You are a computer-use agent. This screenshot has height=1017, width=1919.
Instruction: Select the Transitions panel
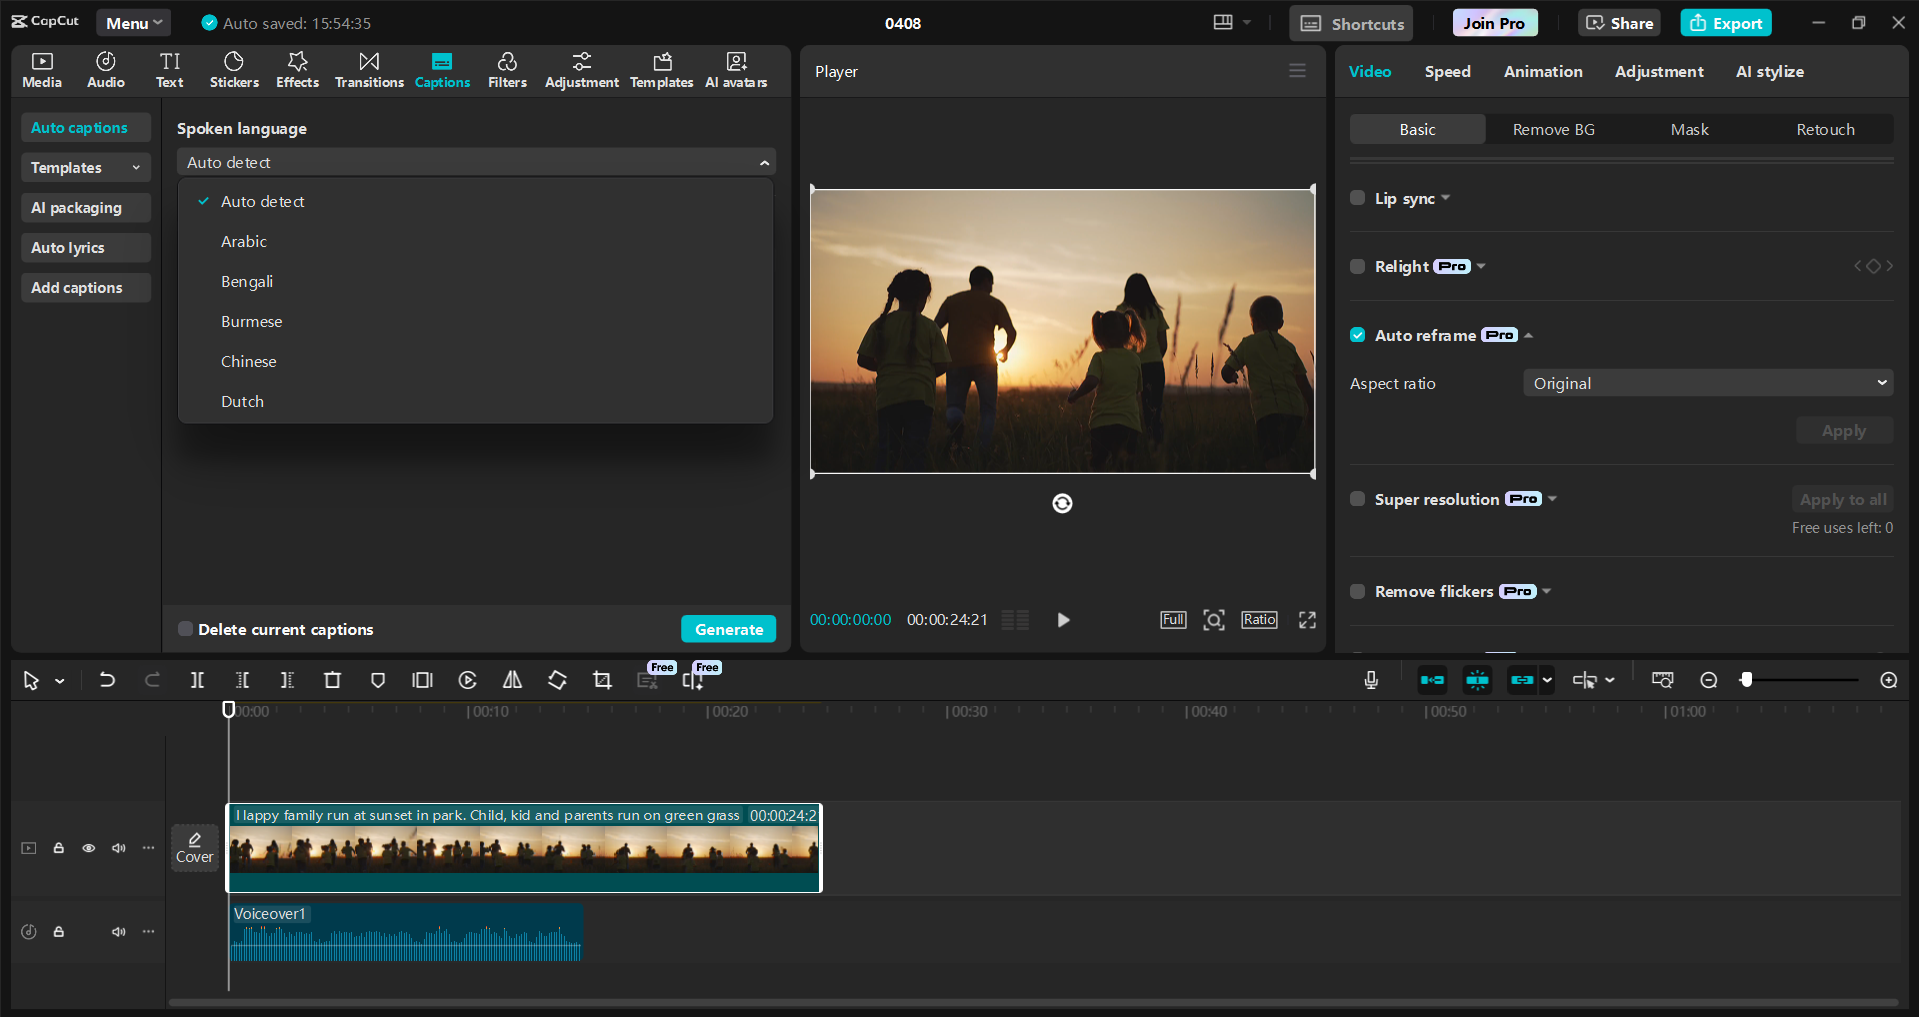[368, 70]
